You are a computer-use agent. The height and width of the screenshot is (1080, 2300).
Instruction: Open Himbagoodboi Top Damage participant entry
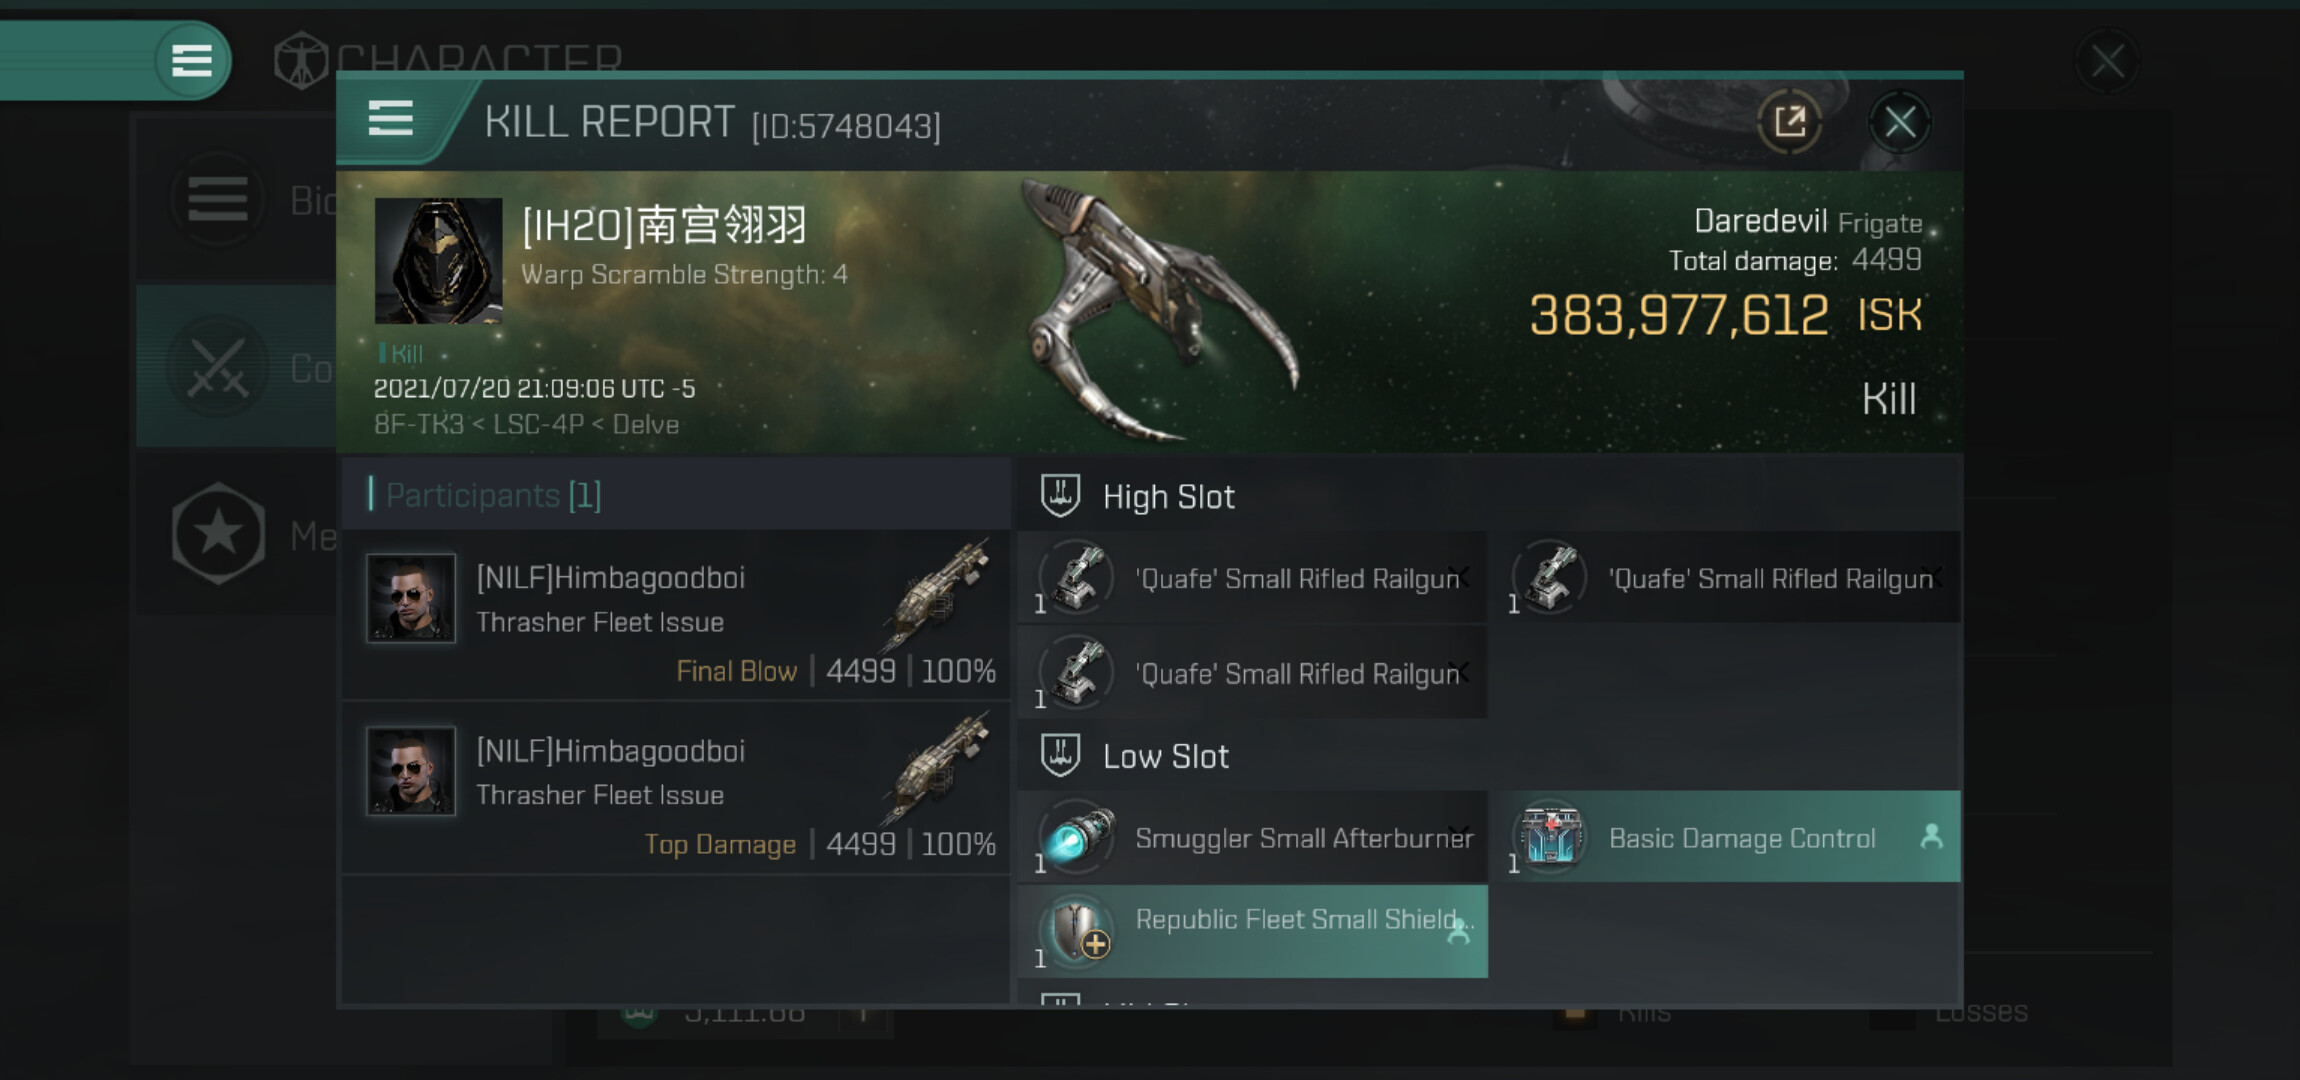tap(676, 788)
